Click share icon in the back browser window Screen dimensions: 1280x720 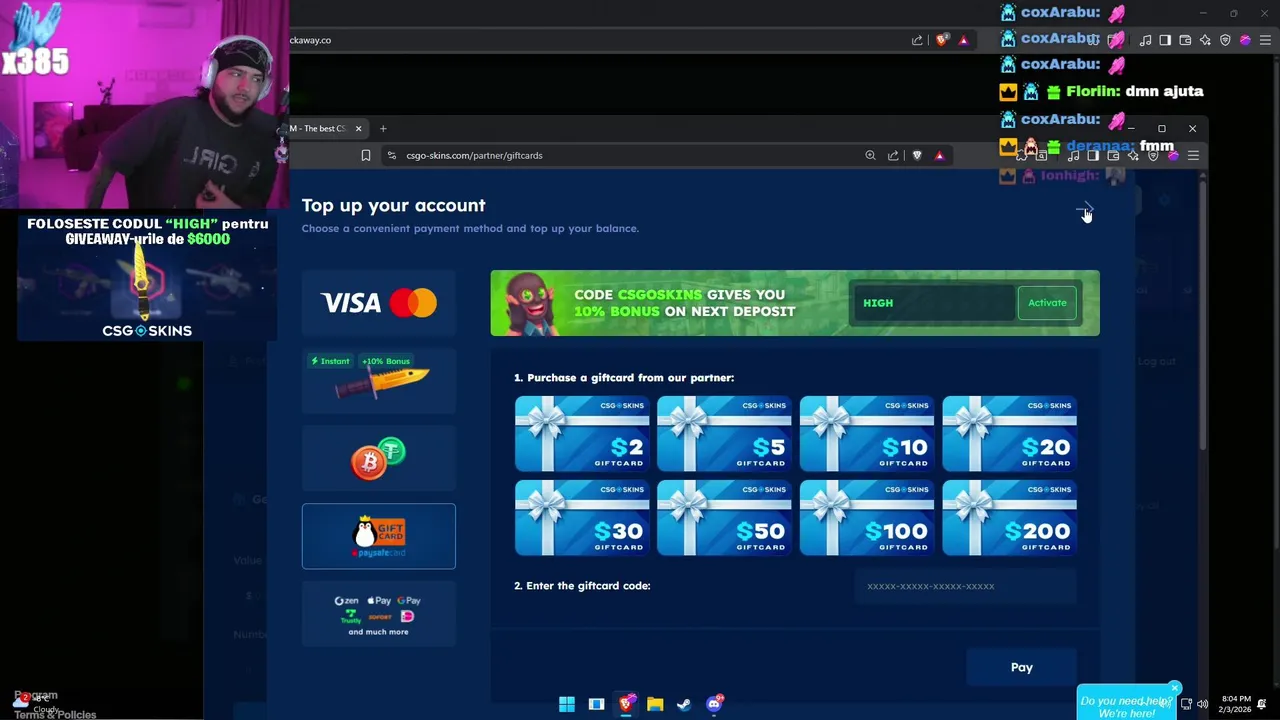tap(917, 40)
